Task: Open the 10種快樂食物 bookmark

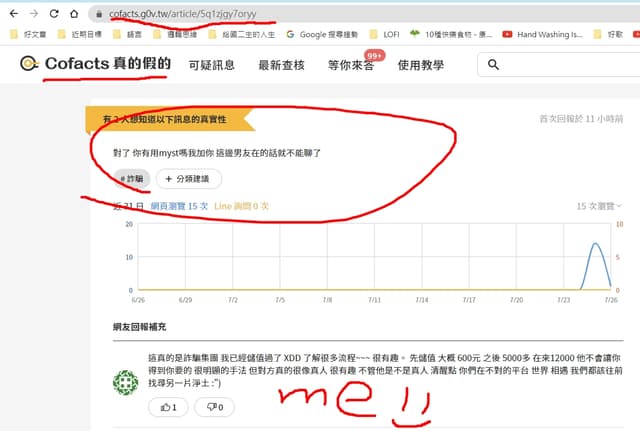Action: [451, 34]
